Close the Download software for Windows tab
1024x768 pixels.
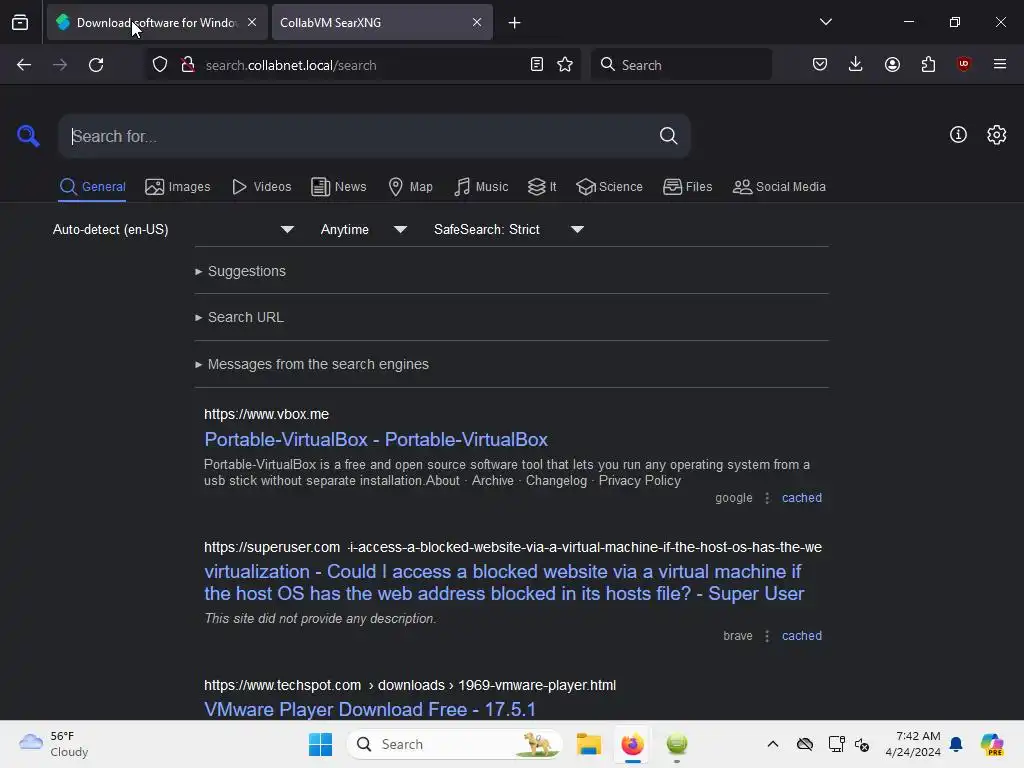click(252, 22)
